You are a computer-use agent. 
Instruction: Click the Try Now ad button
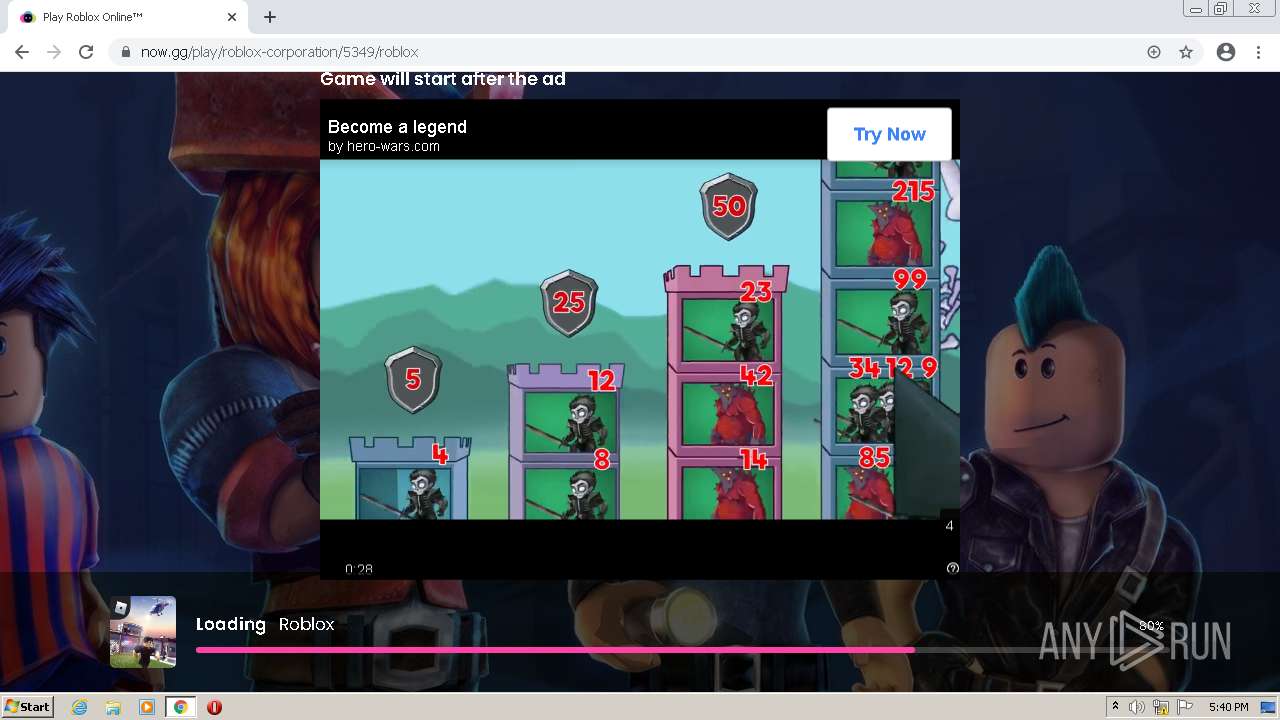tap(889, 134)
